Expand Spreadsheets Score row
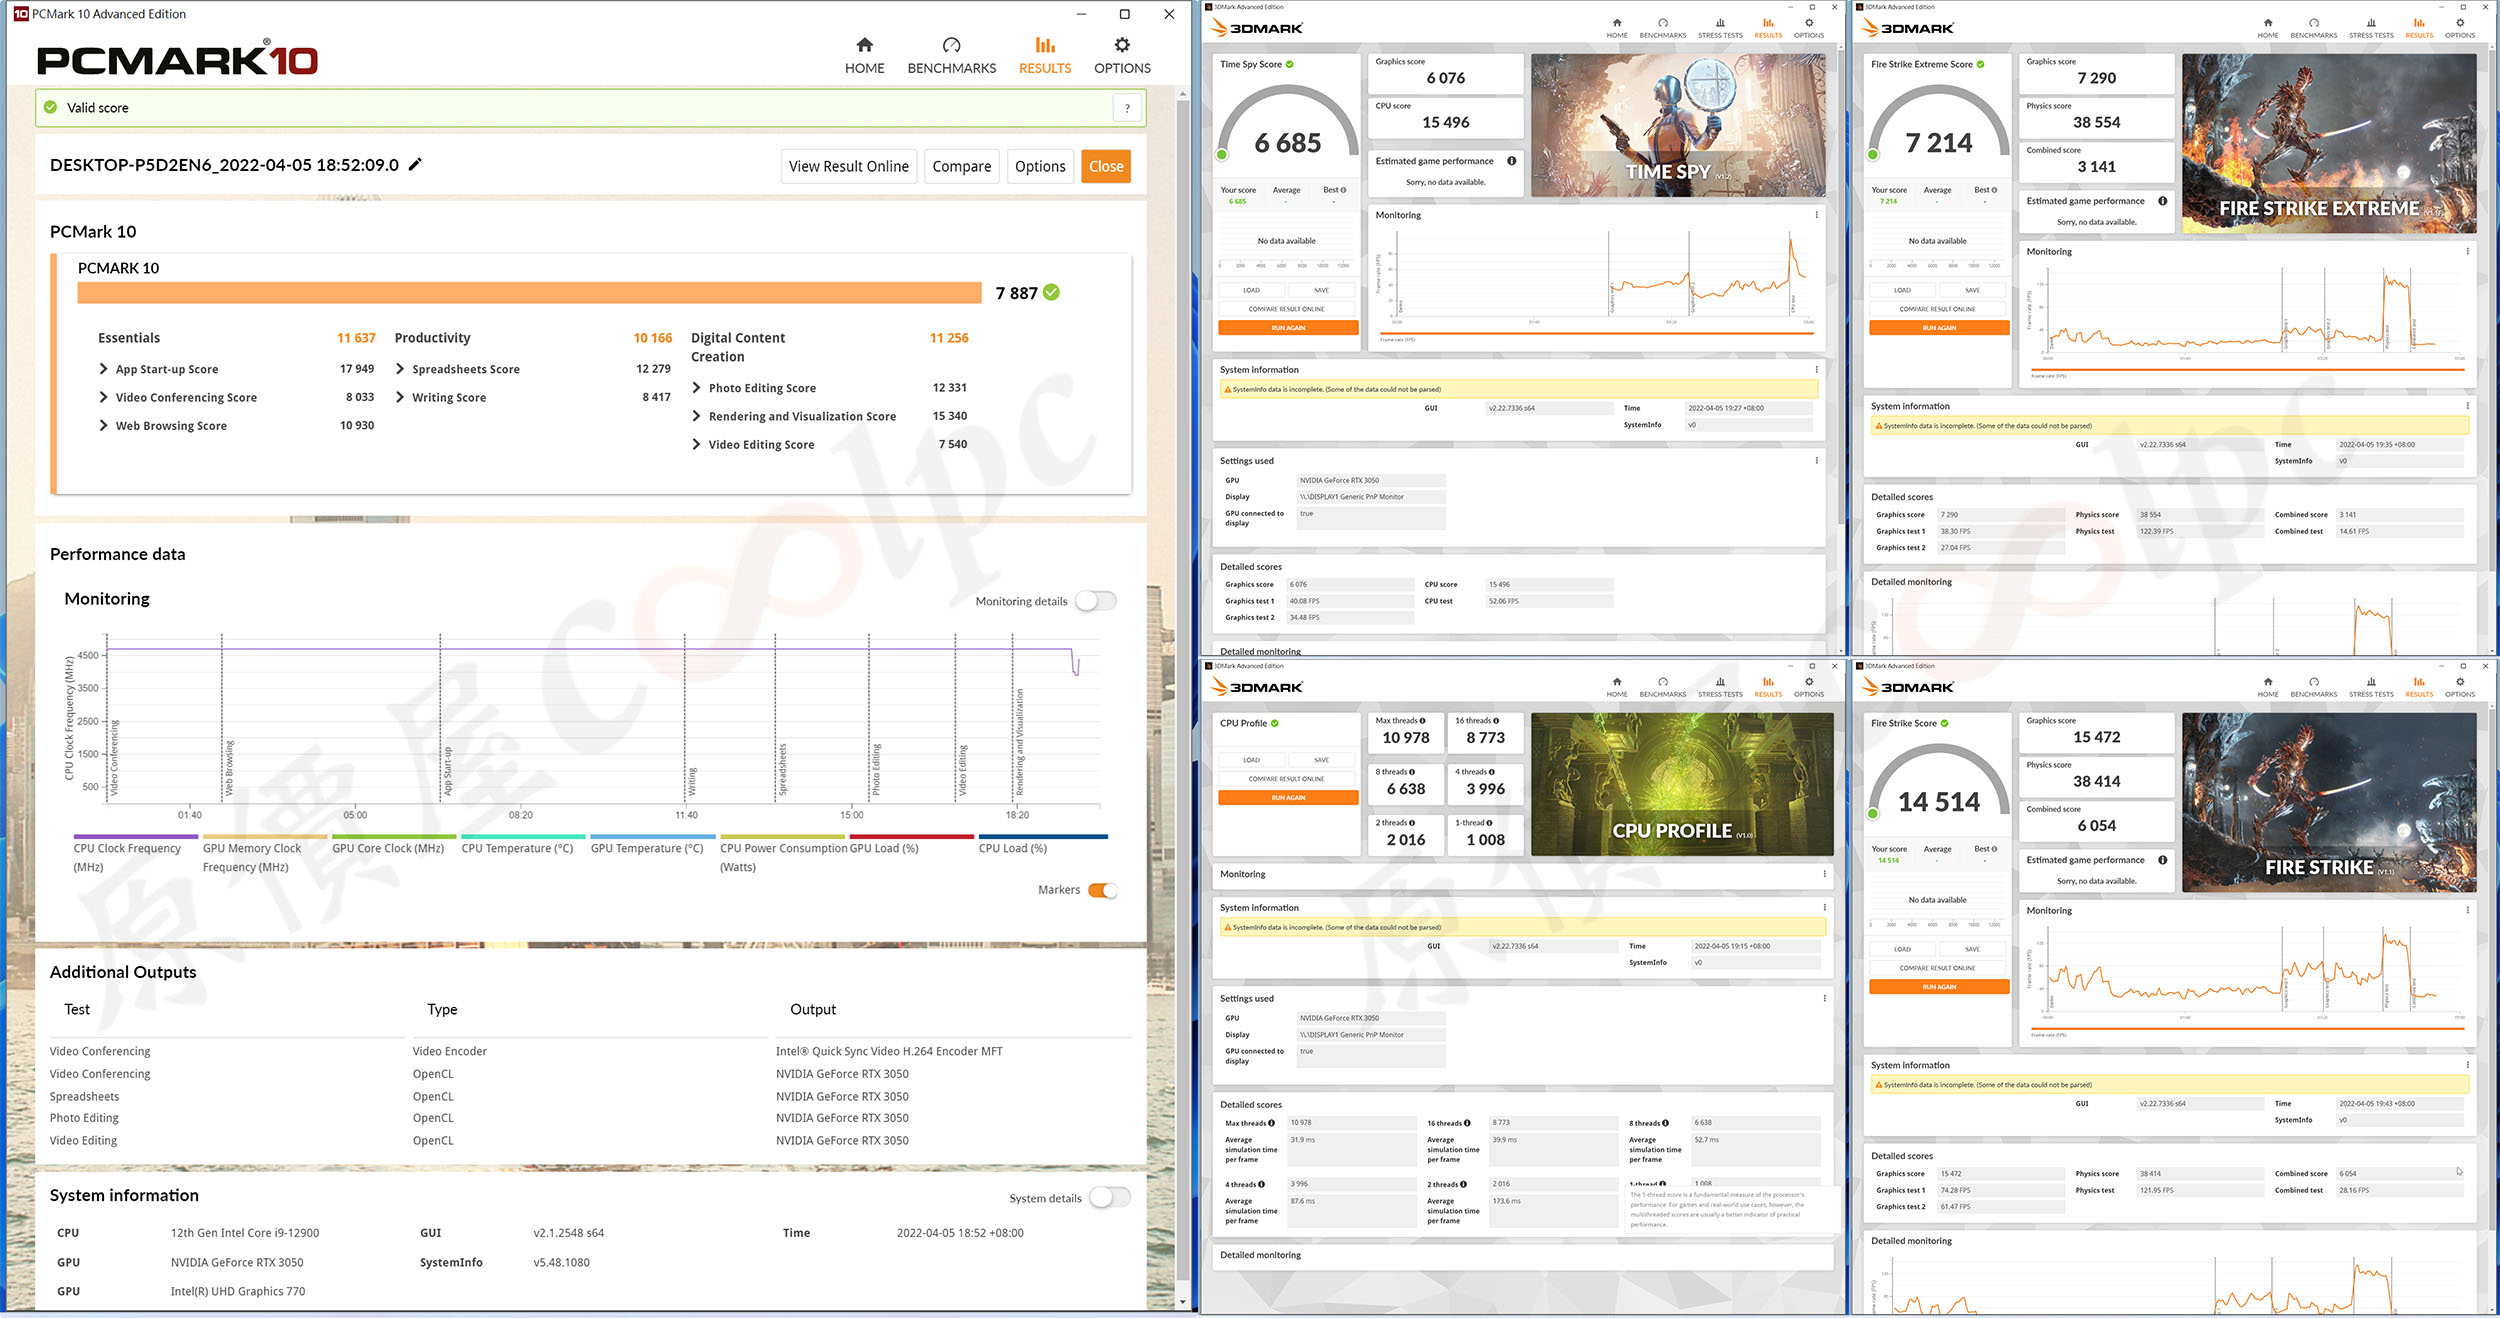The image size is (2500, 1318). pyautogui.click(x=400, y=369)
